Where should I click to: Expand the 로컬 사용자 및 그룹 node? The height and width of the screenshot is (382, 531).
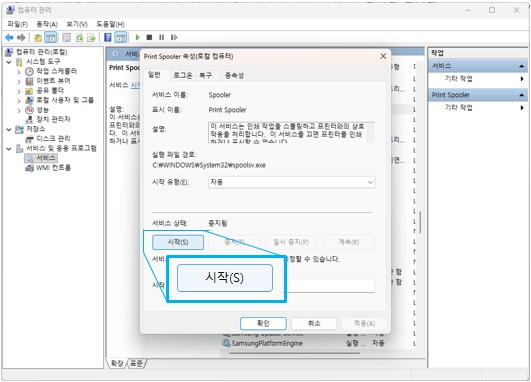19,101
